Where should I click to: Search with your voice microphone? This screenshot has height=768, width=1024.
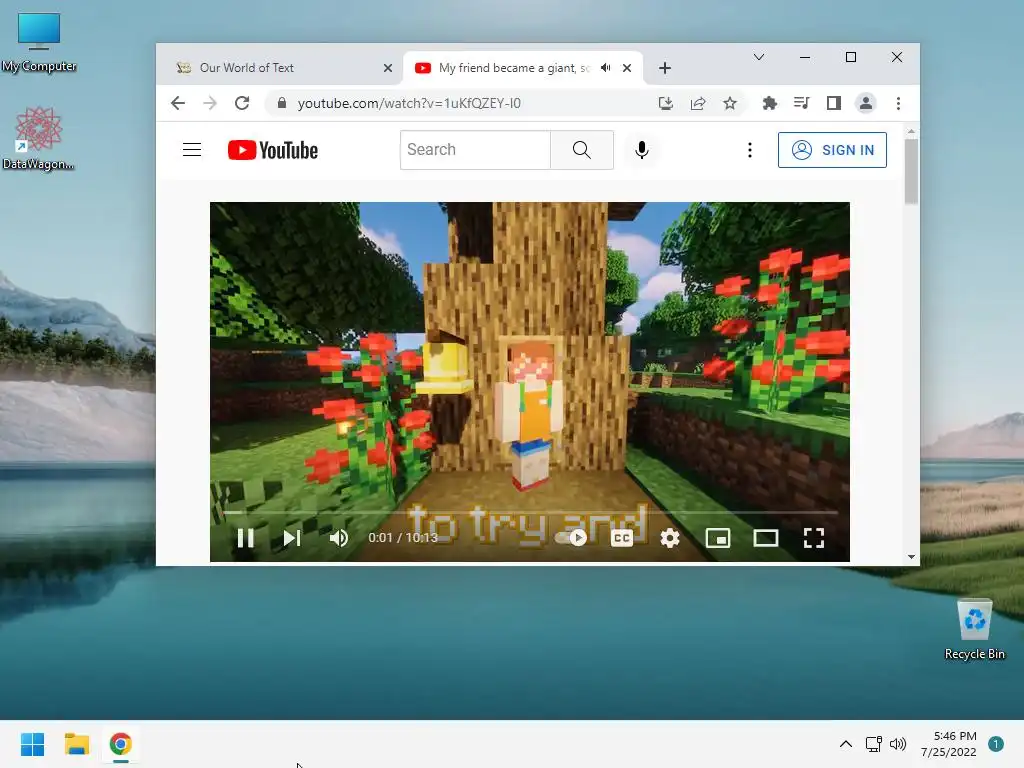(x=642, y=150)
